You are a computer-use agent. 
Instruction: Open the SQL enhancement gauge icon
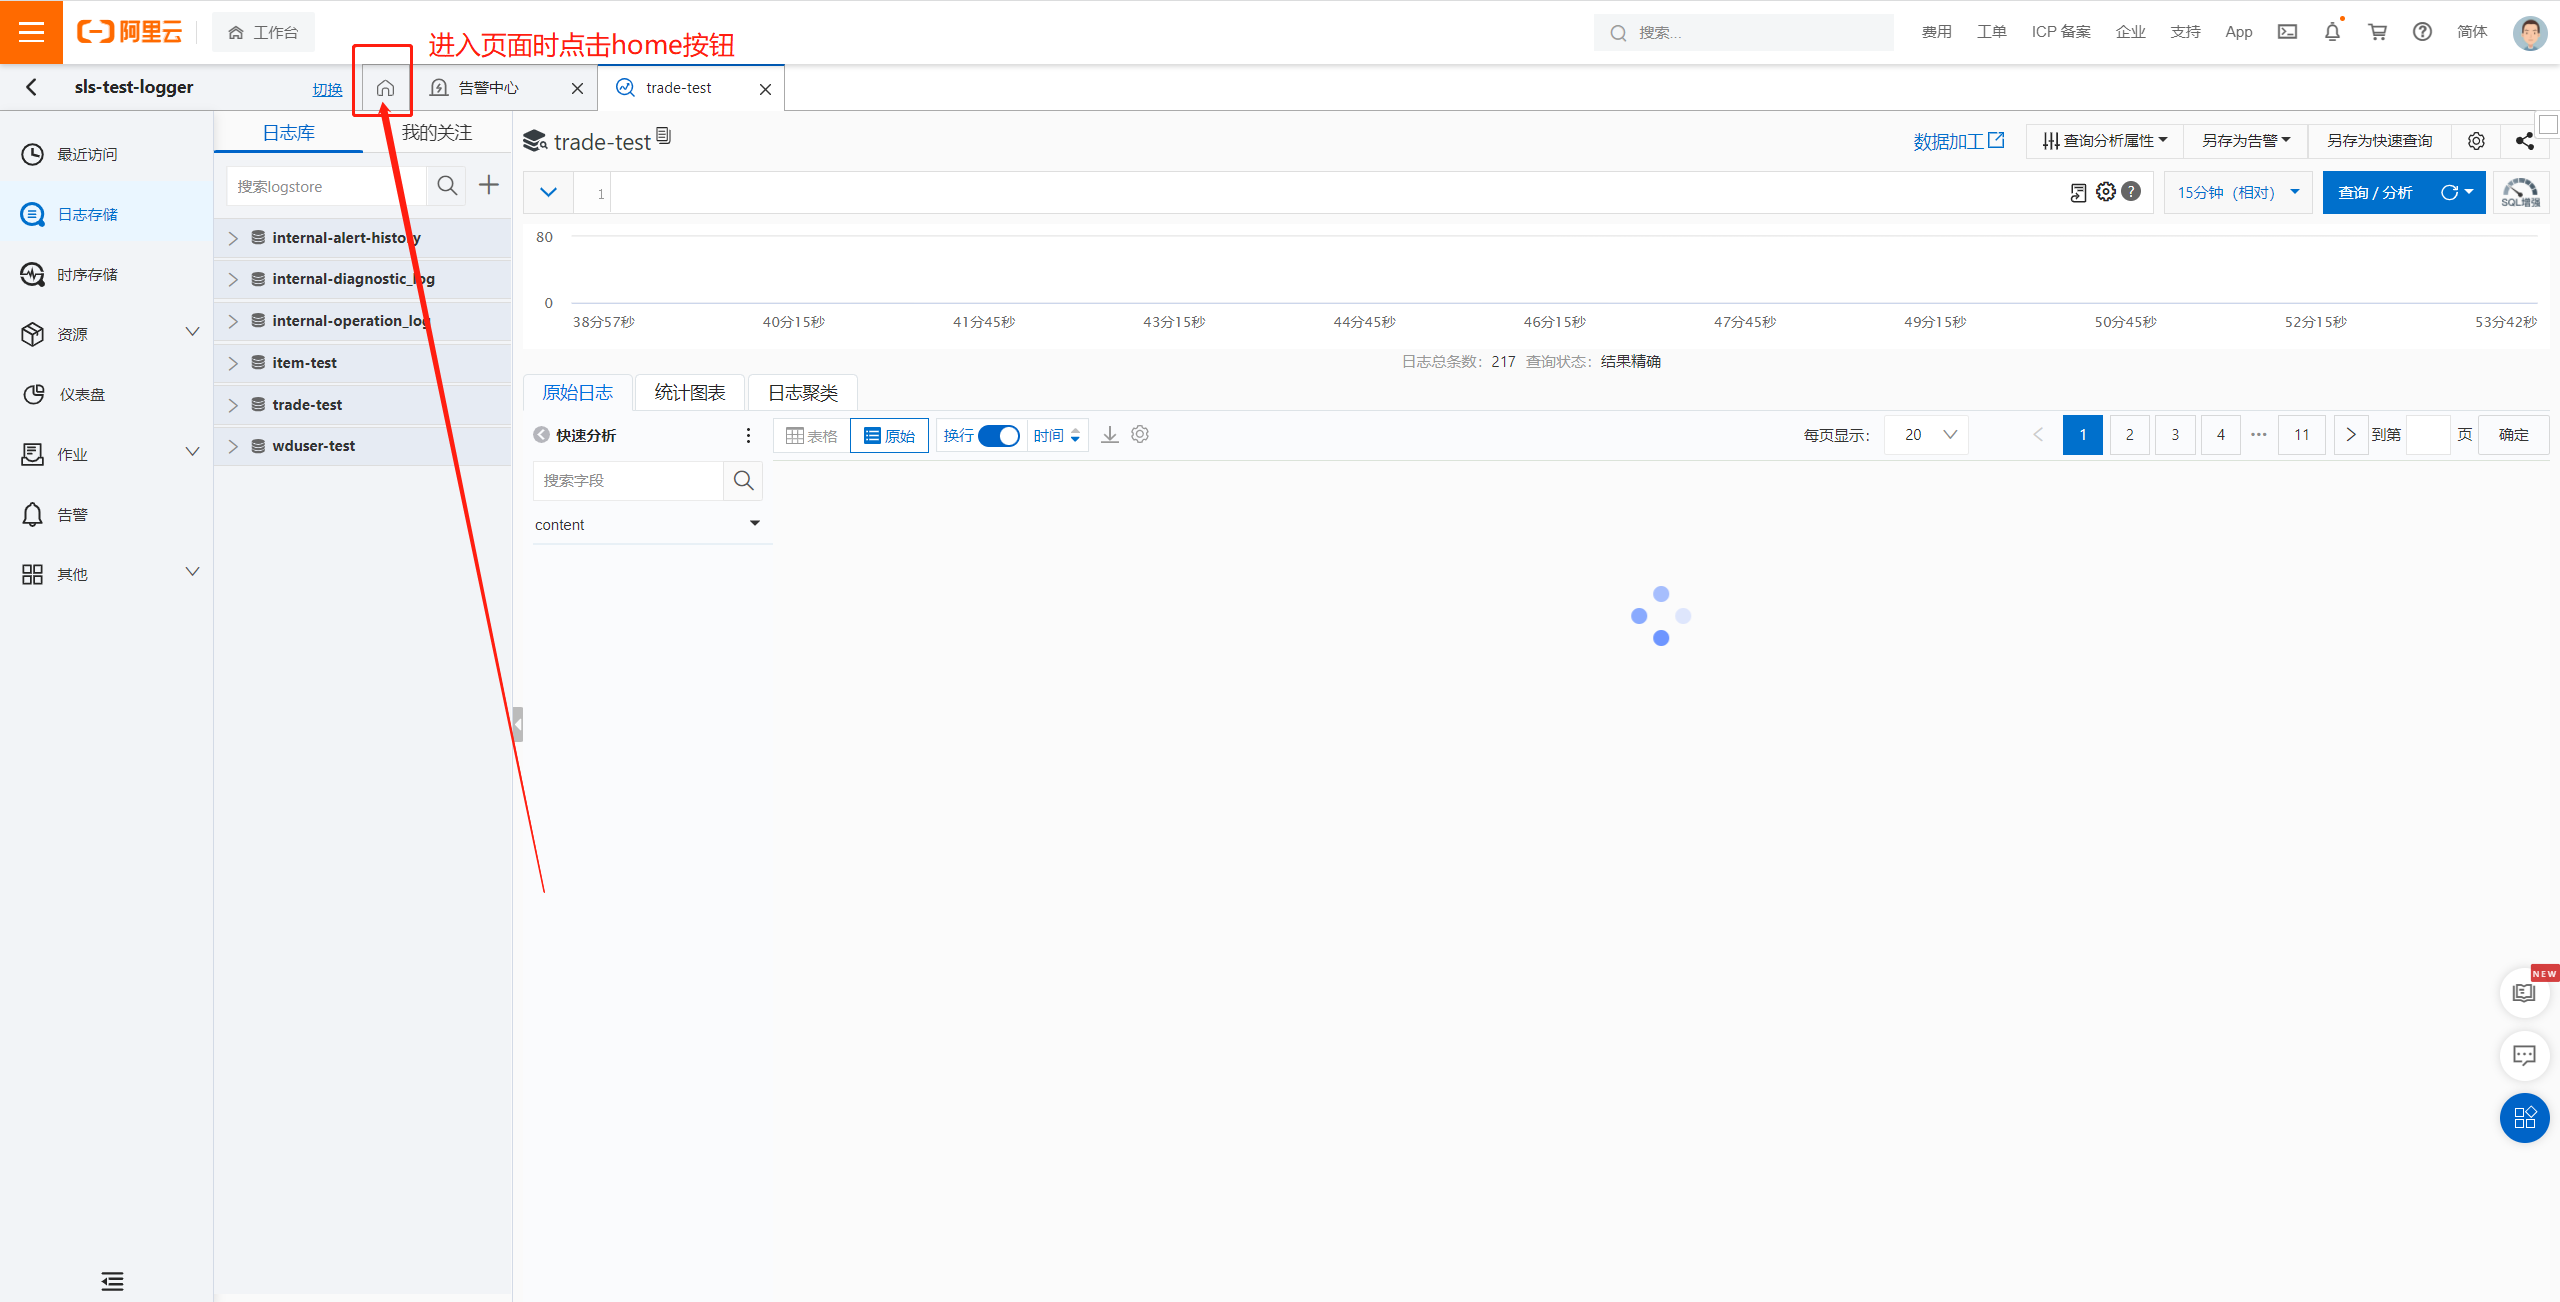pos(2520,192)
